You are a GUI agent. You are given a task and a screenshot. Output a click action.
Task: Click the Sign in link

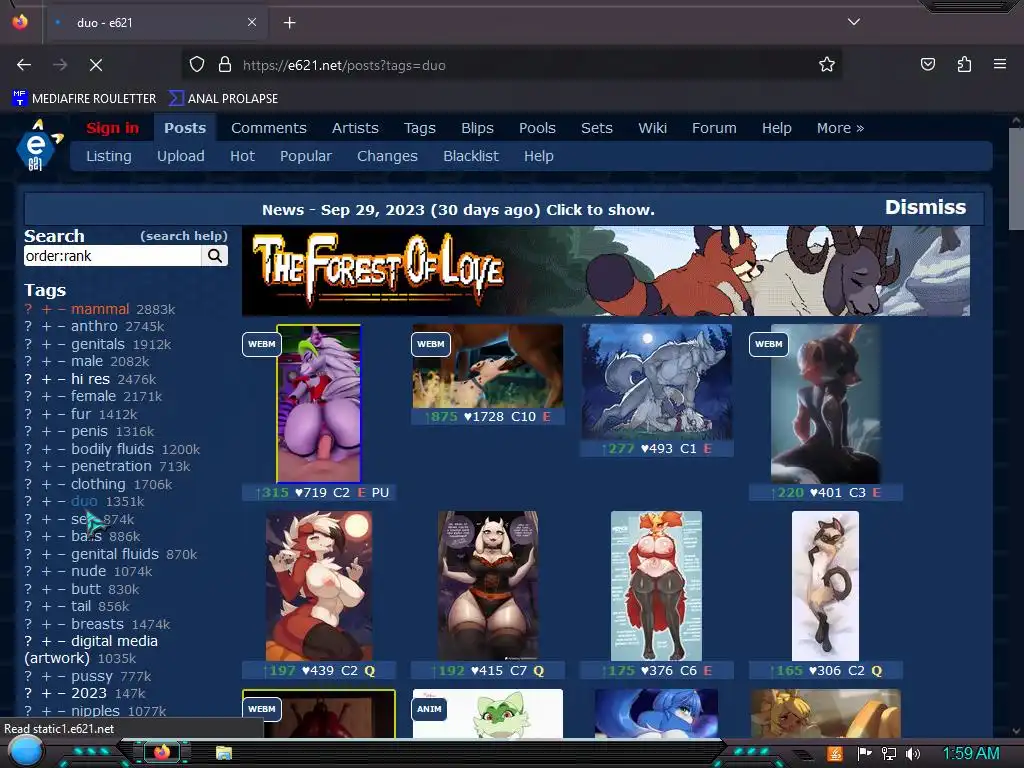(112, 128)
